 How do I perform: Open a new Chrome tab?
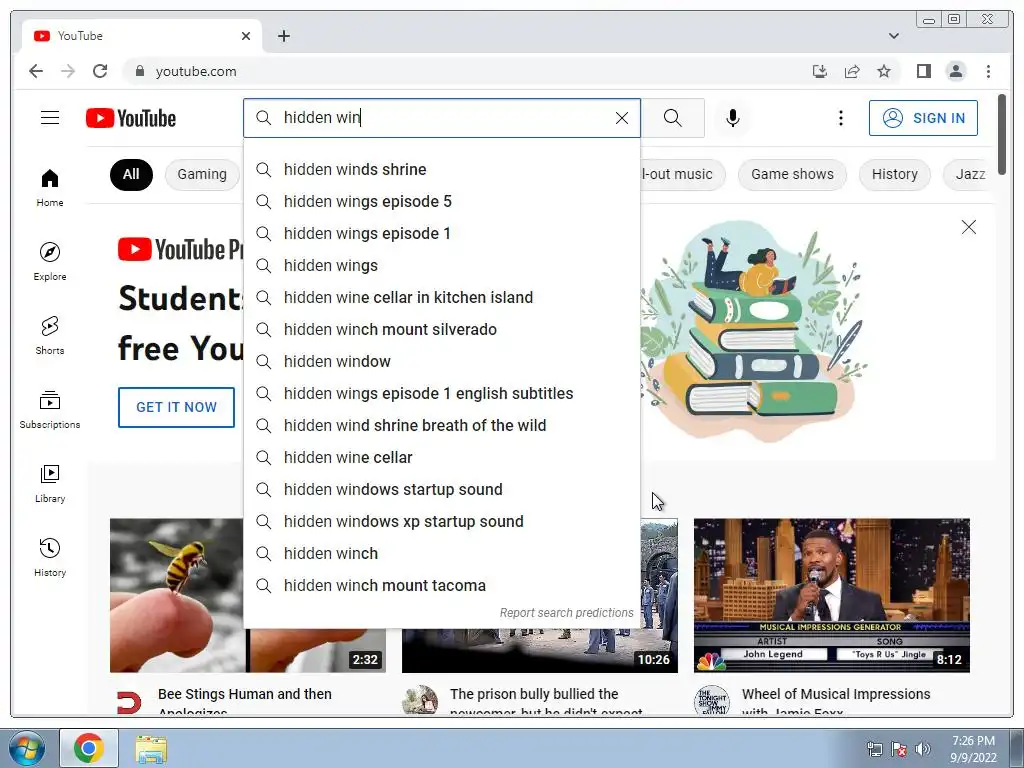(283, 36)
